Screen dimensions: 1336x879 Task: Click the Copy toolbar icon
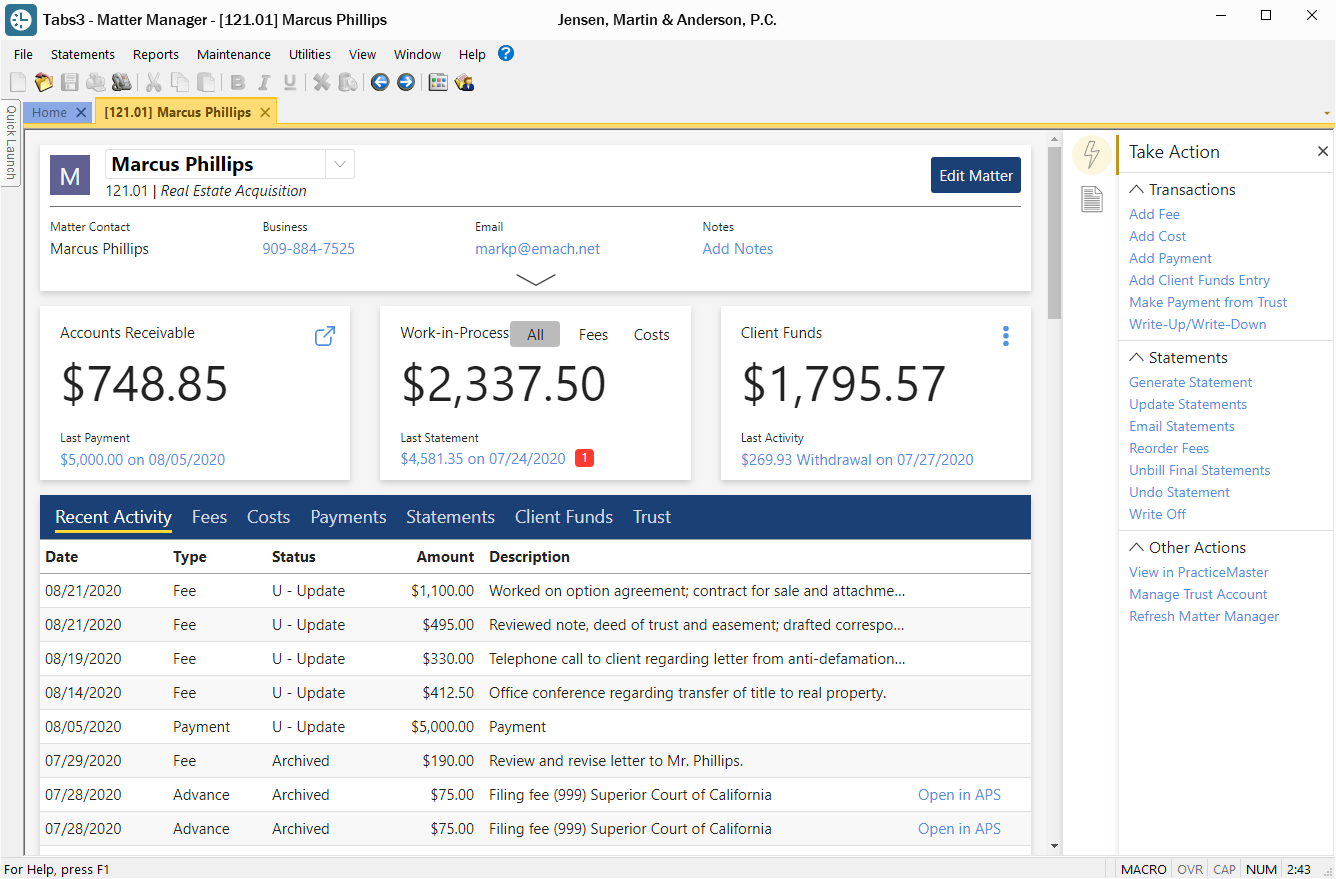click(179, 82)
